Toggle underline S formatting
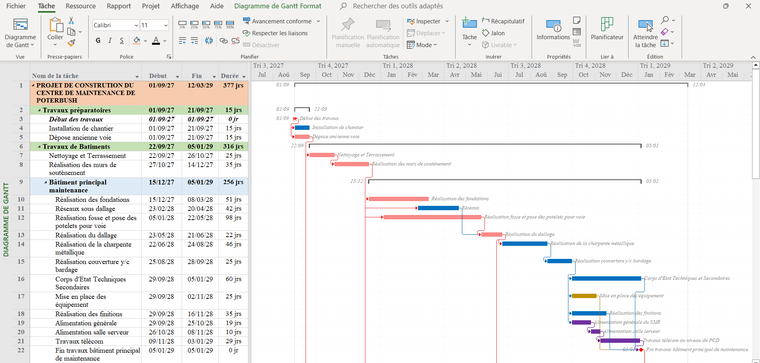Viewport: 760px width, 363px height. click(122, 41)
